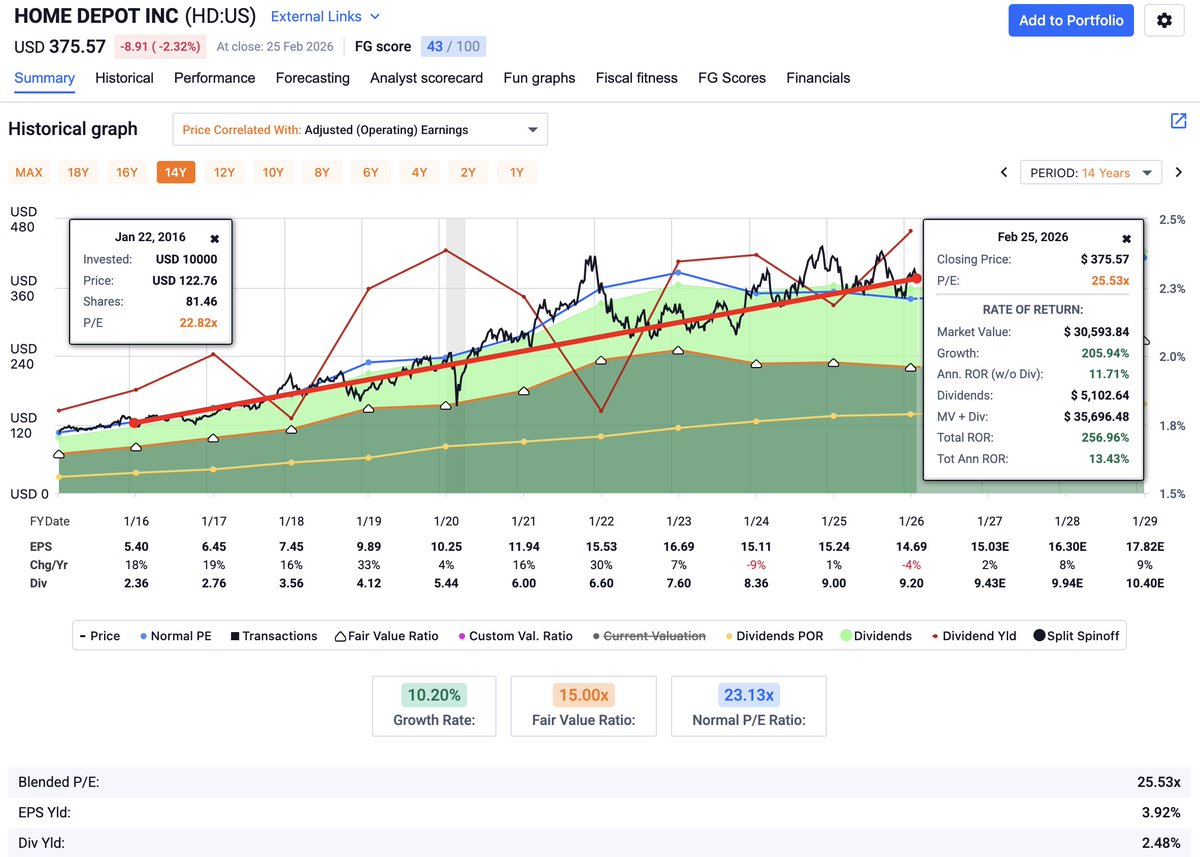This screenshot has height=857, width=1200.
Task: Click the 1/19 EPS value 9.89
Action: tap(368, 547)
